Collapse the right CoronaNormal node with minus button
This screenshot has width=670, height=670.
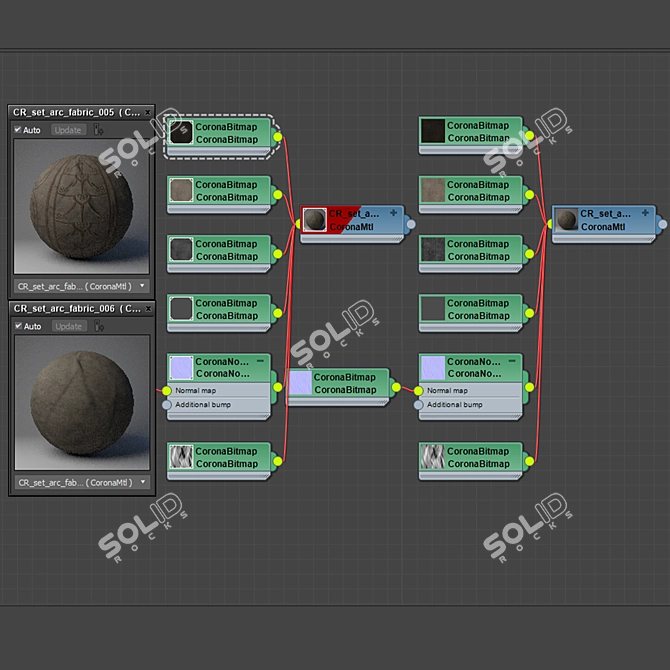[512, 360]
